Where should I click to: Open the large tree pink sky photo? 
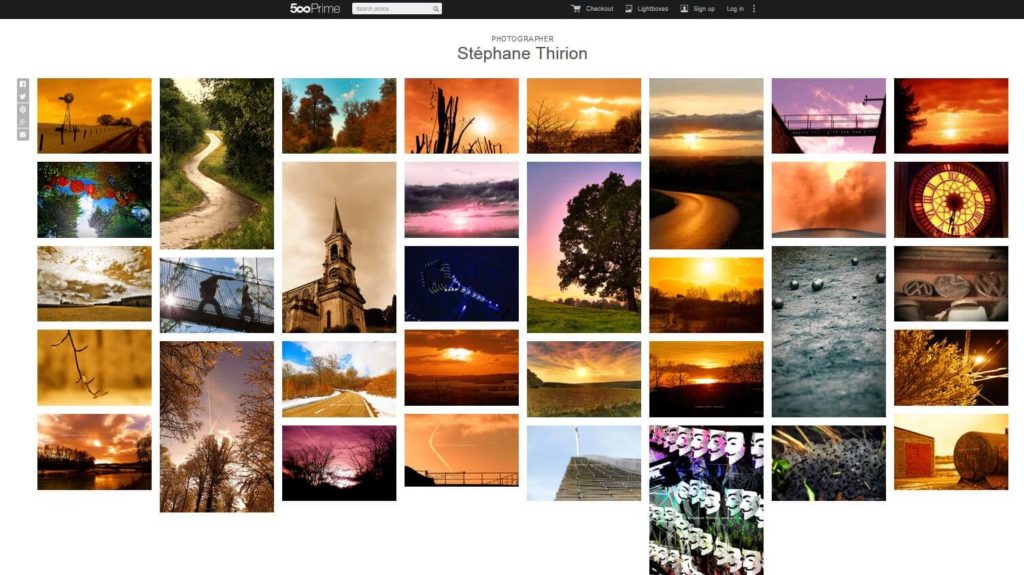point(584,247)
